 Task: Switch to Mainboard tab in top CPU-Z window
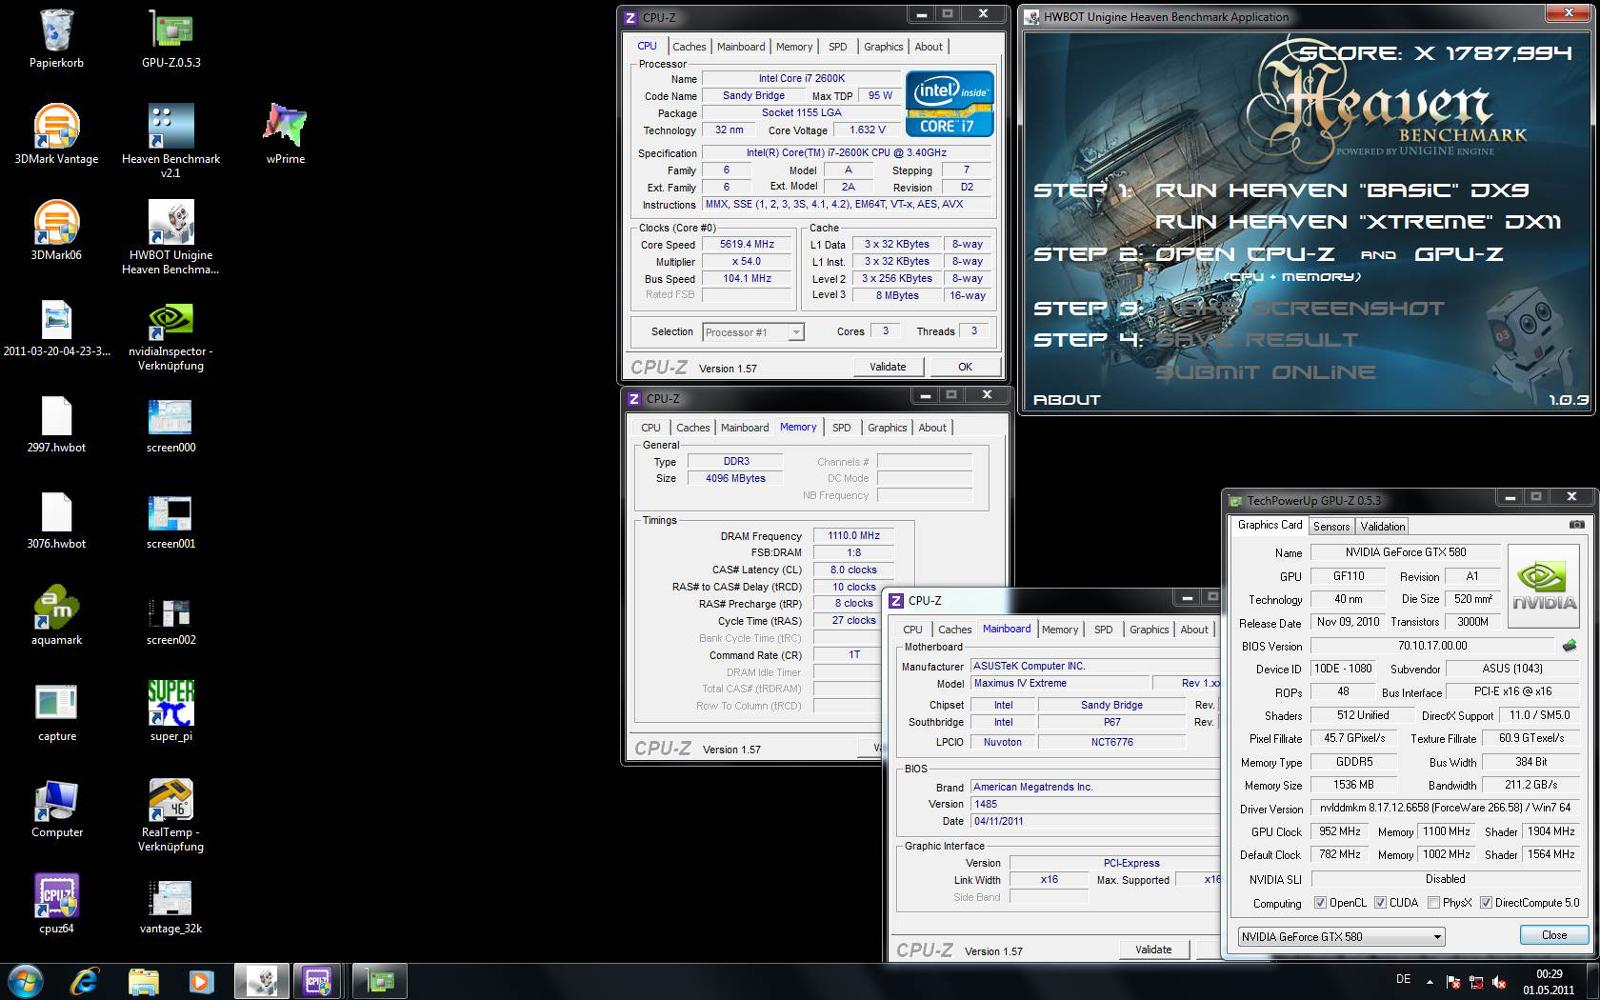click(741, 47)
